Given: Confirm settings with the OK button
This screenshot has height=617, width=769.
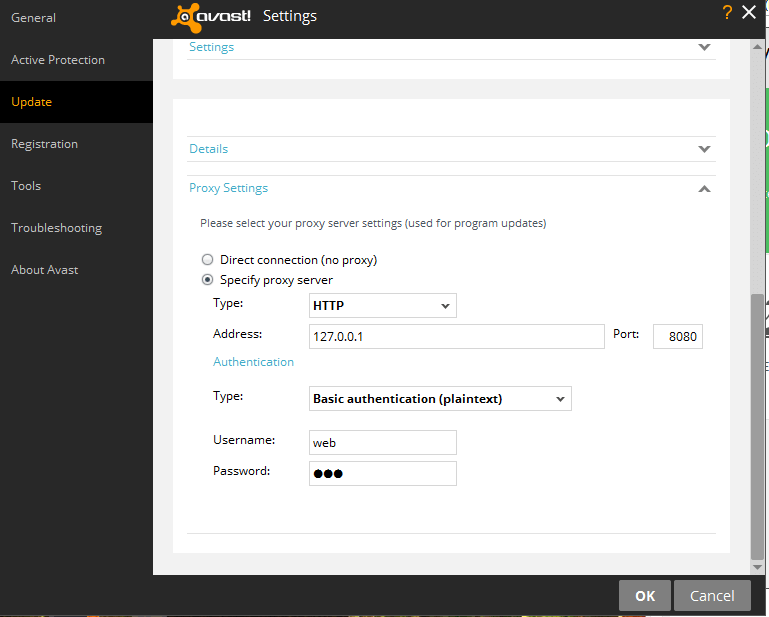Looking at the screenshot, I should tap(644, 595).
